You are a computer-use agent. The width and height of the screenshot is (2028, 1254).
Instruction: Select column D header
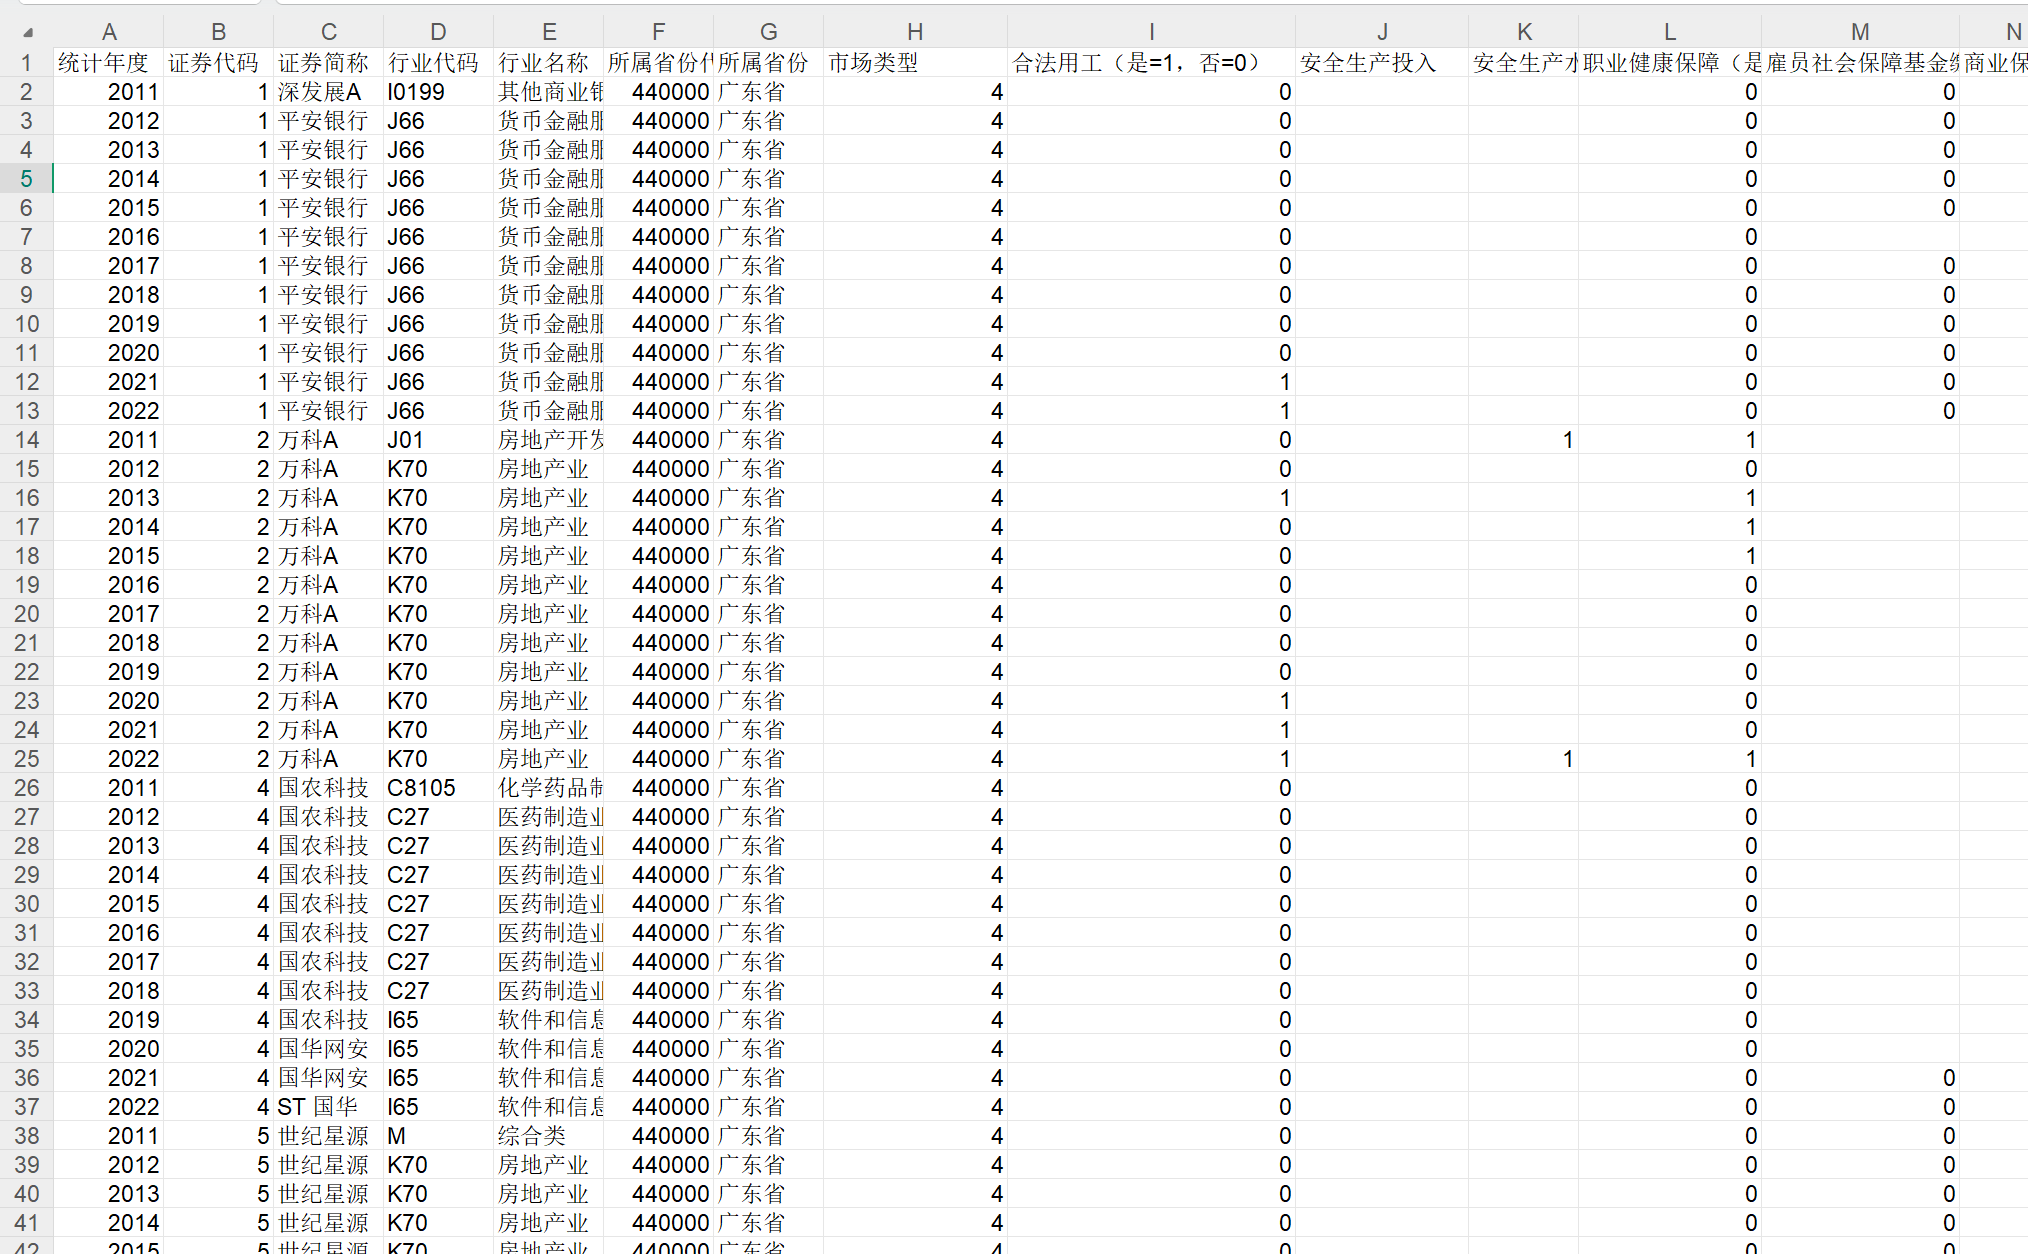[437, 32]
